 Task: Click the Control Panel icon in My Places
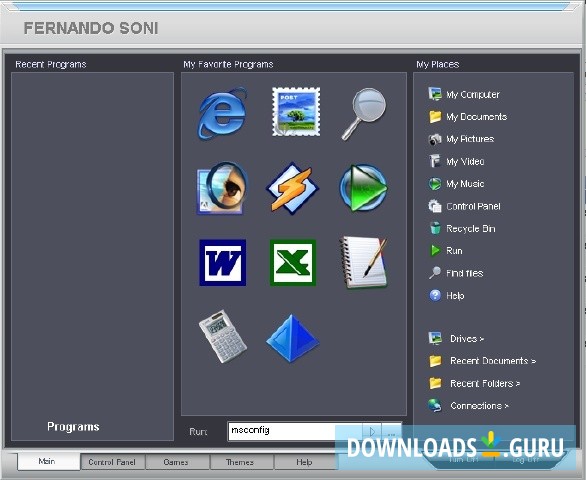435,206
